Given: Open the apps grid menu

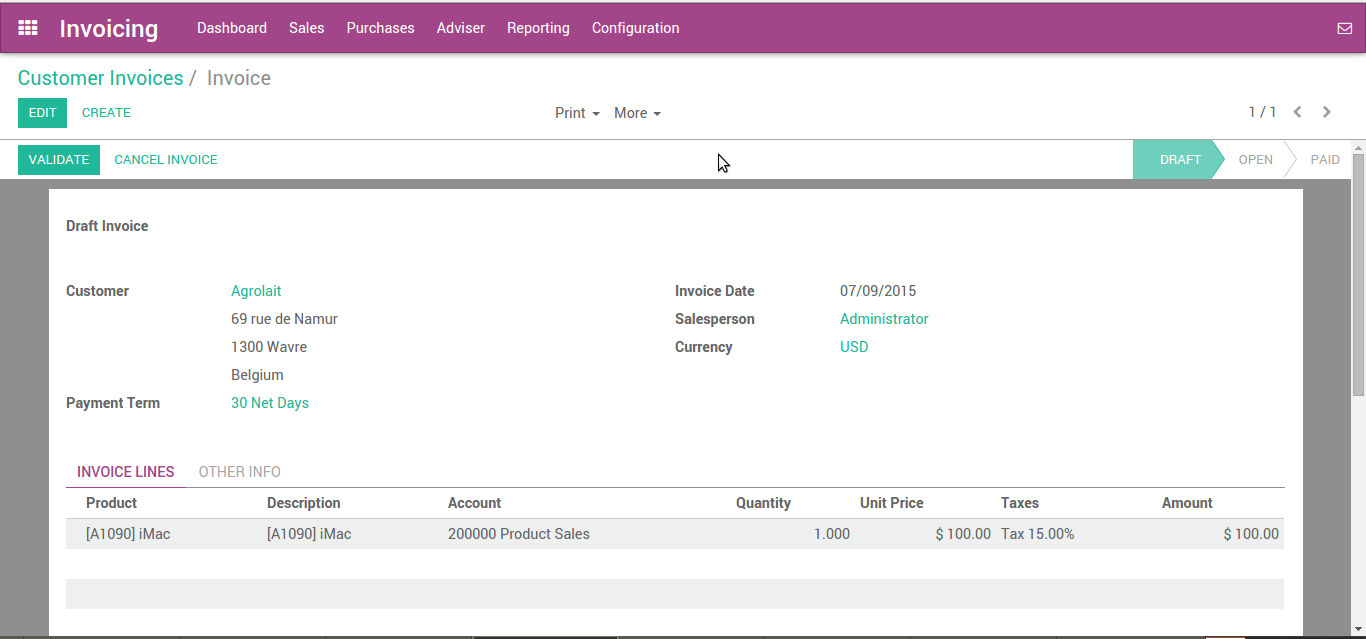Looking at the screenshot, I should pos(27,27).
